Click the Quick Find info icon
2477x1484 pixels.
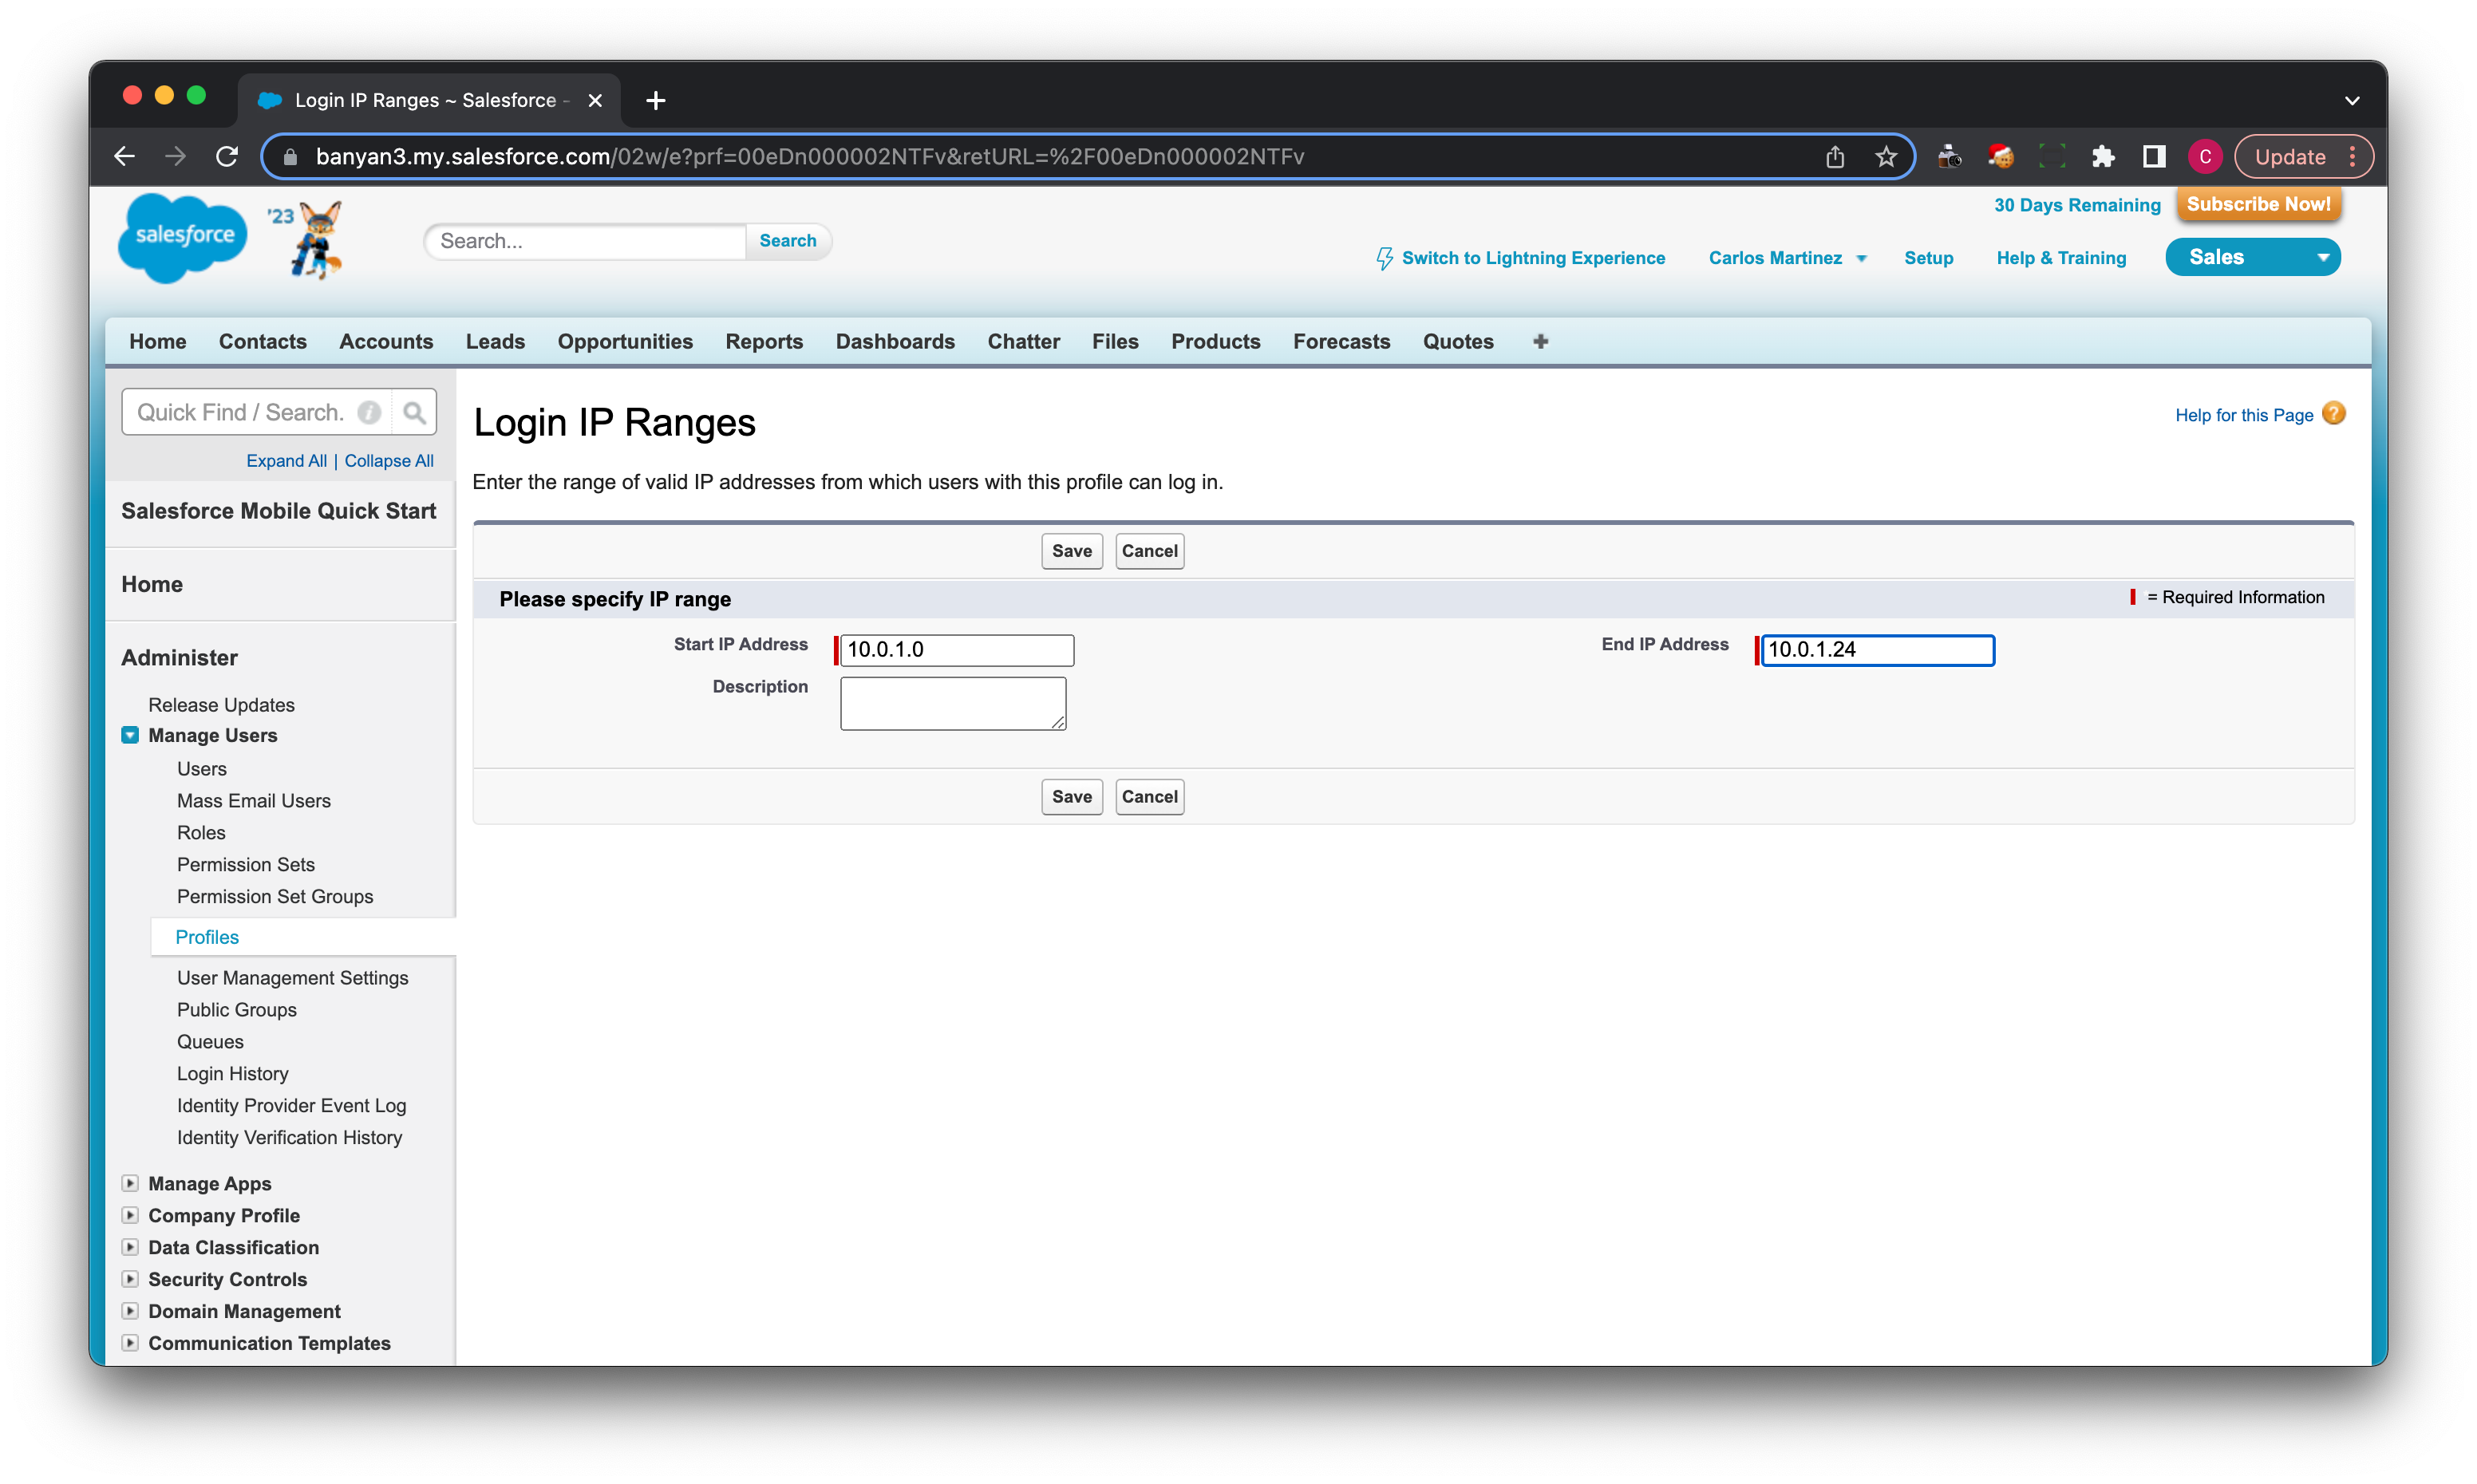click(369, 412)
